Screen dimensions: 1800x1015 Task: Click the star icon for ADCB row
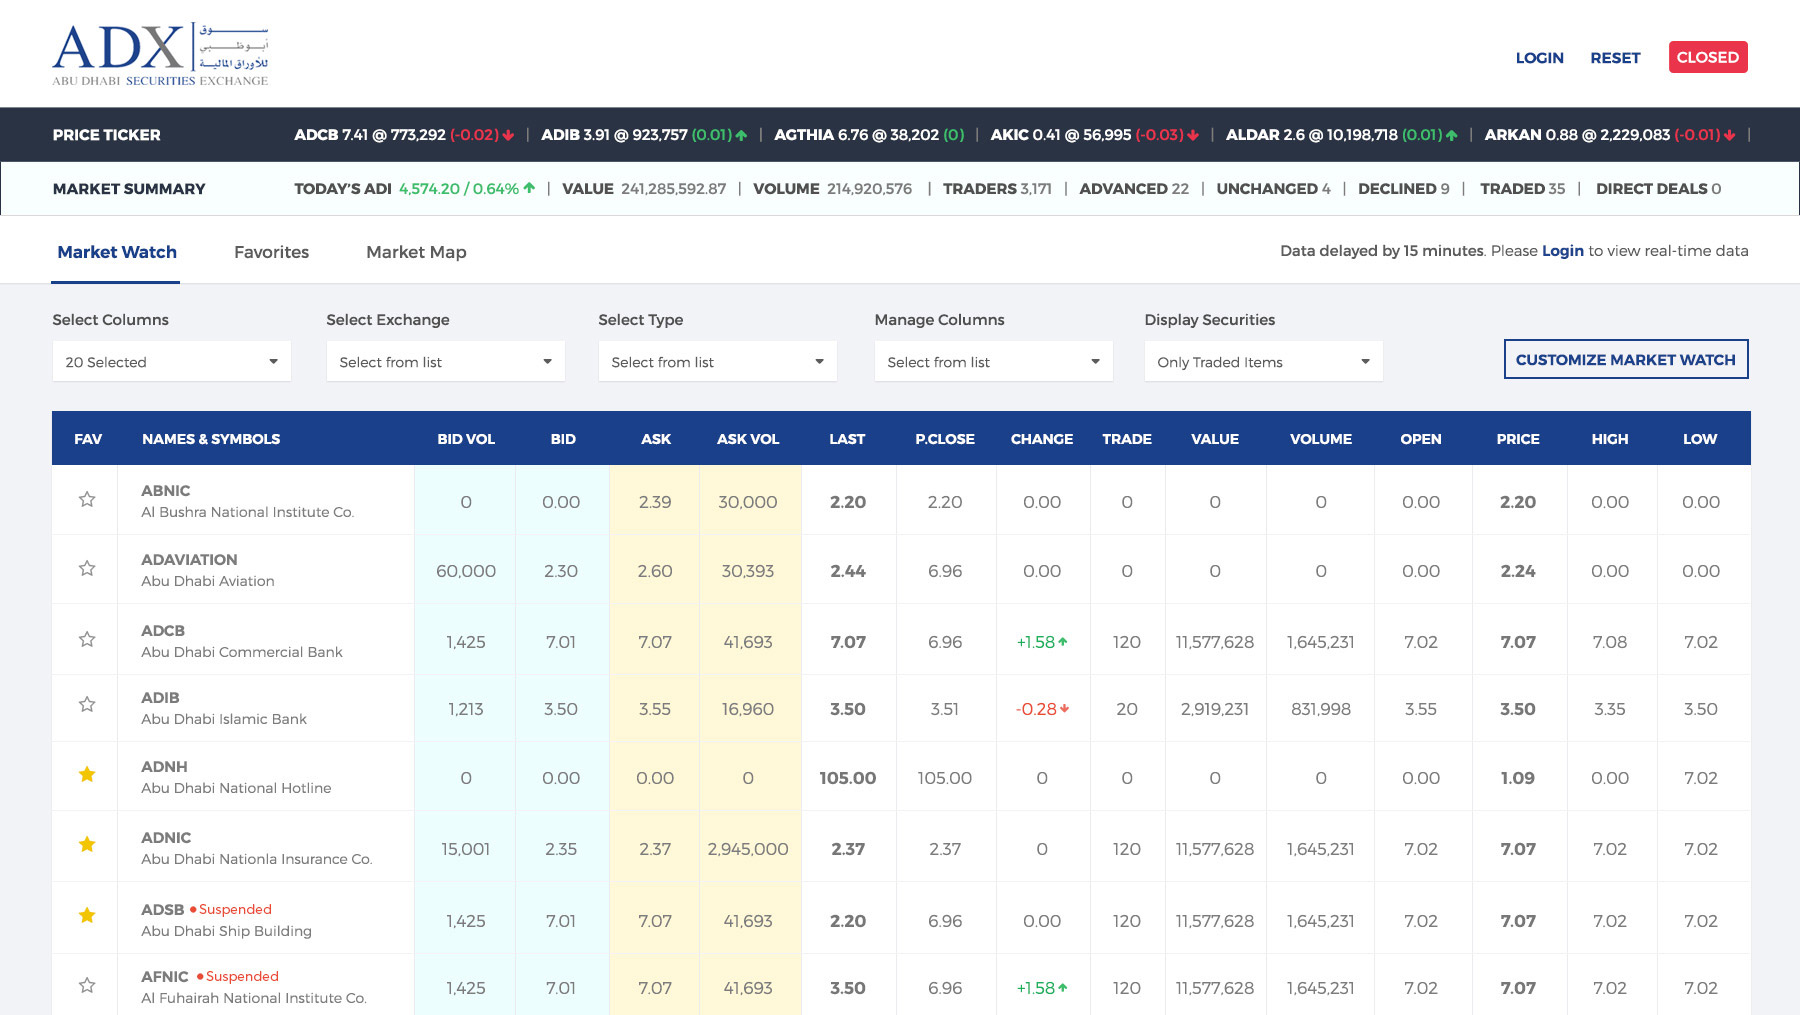point(87,639)
